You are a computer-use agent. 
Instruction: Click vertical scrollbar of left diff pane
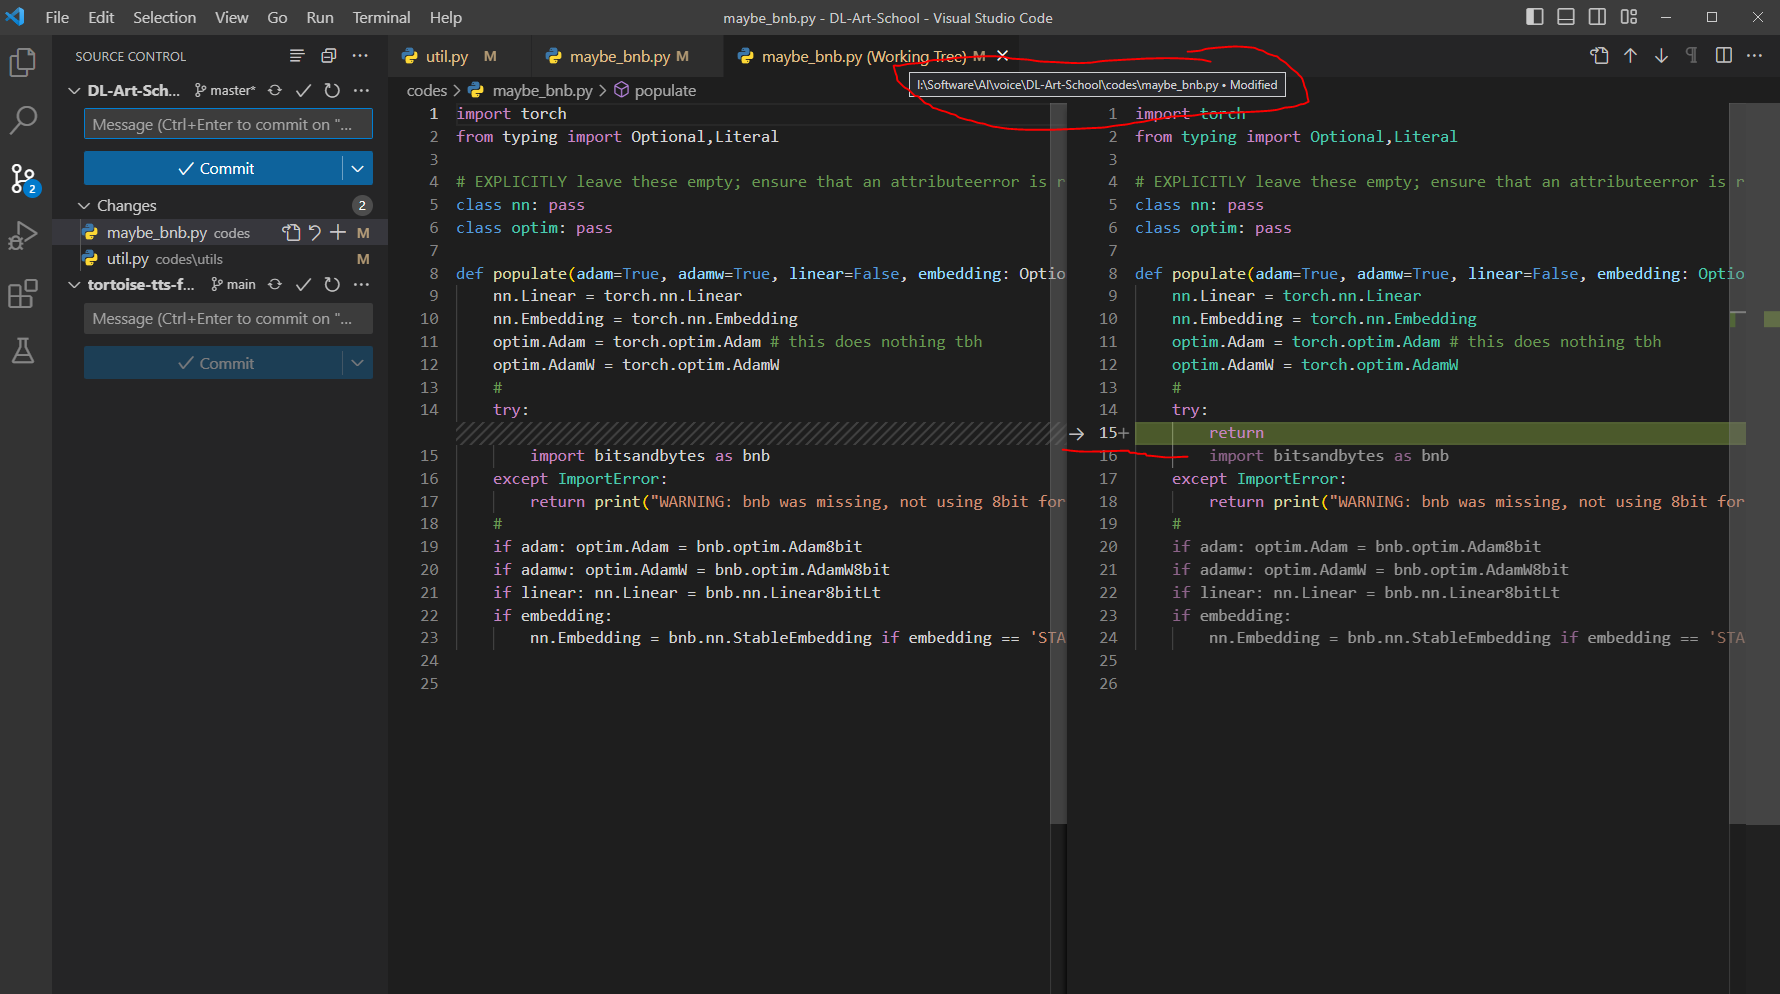pyautogui.click(x=1058, y=462)
